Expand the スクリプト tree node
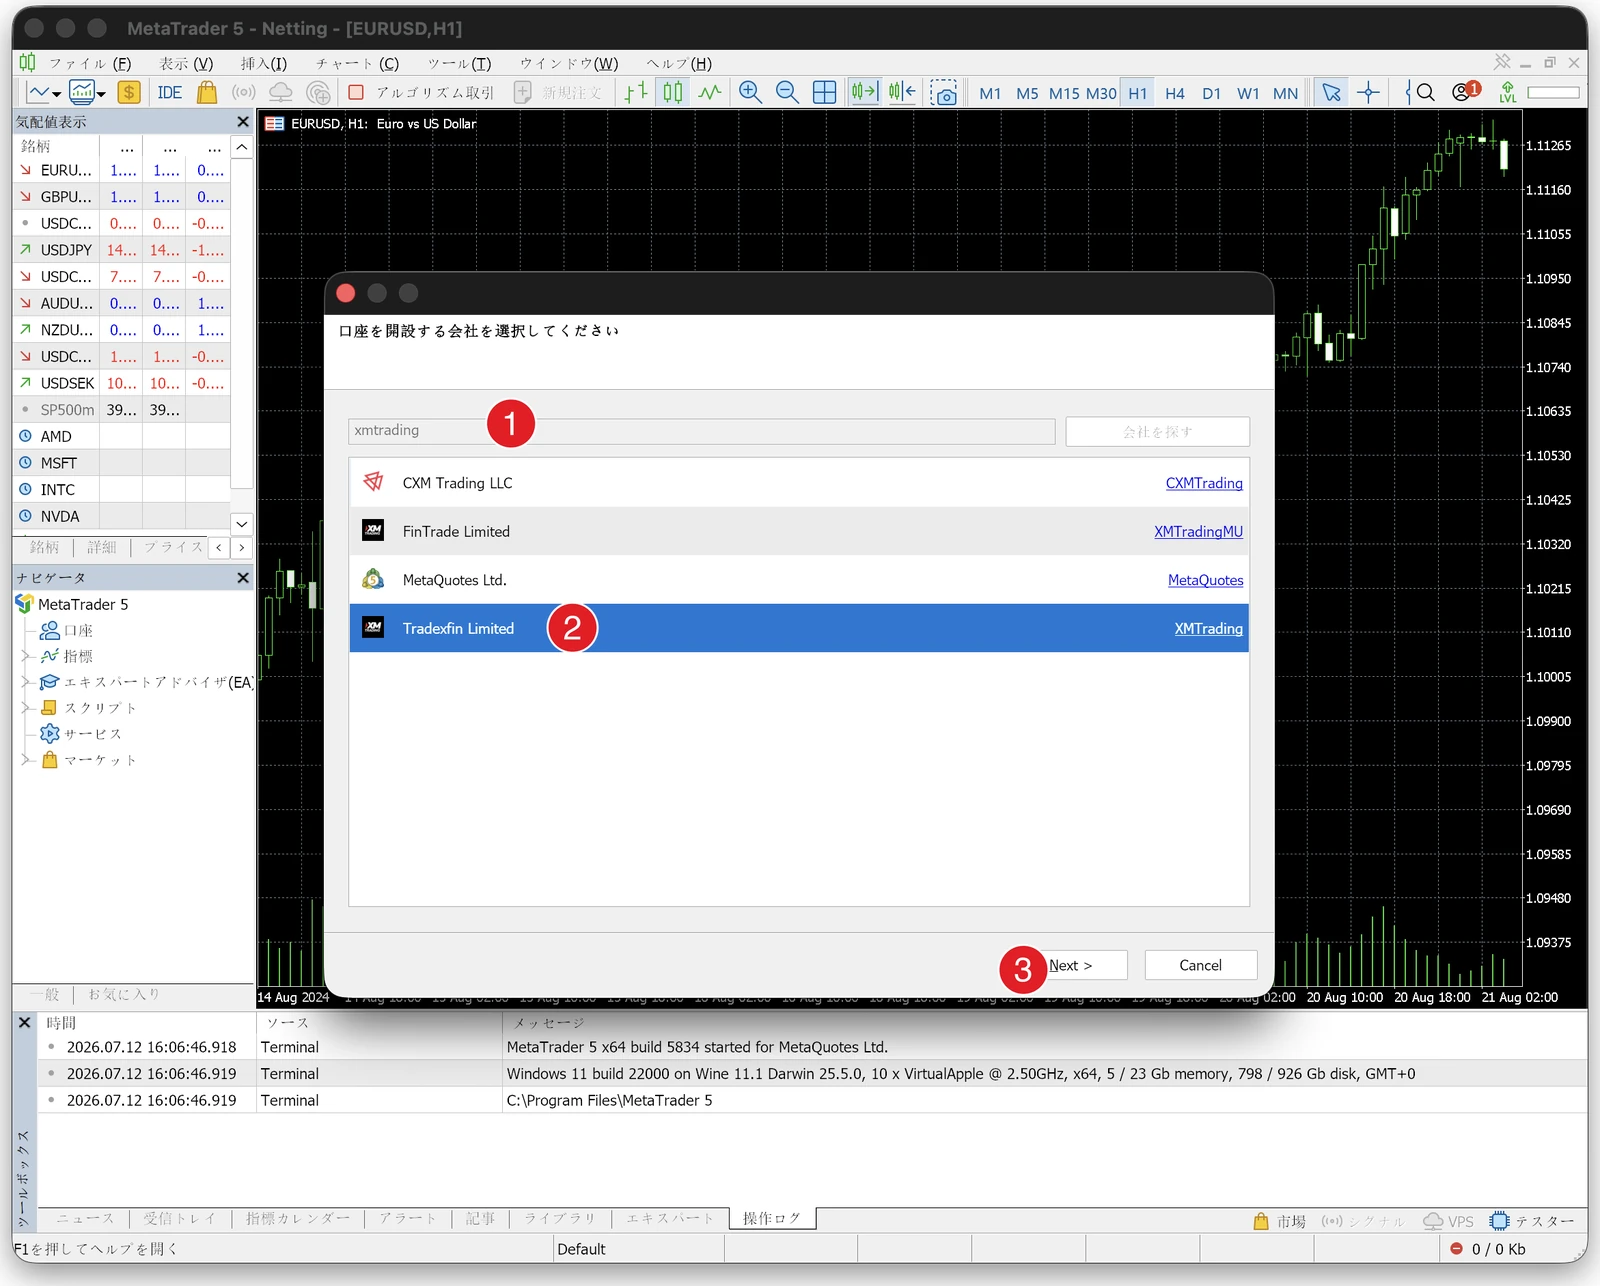The height and width of the screenshot is (1286, 1600). pos(25,708)
